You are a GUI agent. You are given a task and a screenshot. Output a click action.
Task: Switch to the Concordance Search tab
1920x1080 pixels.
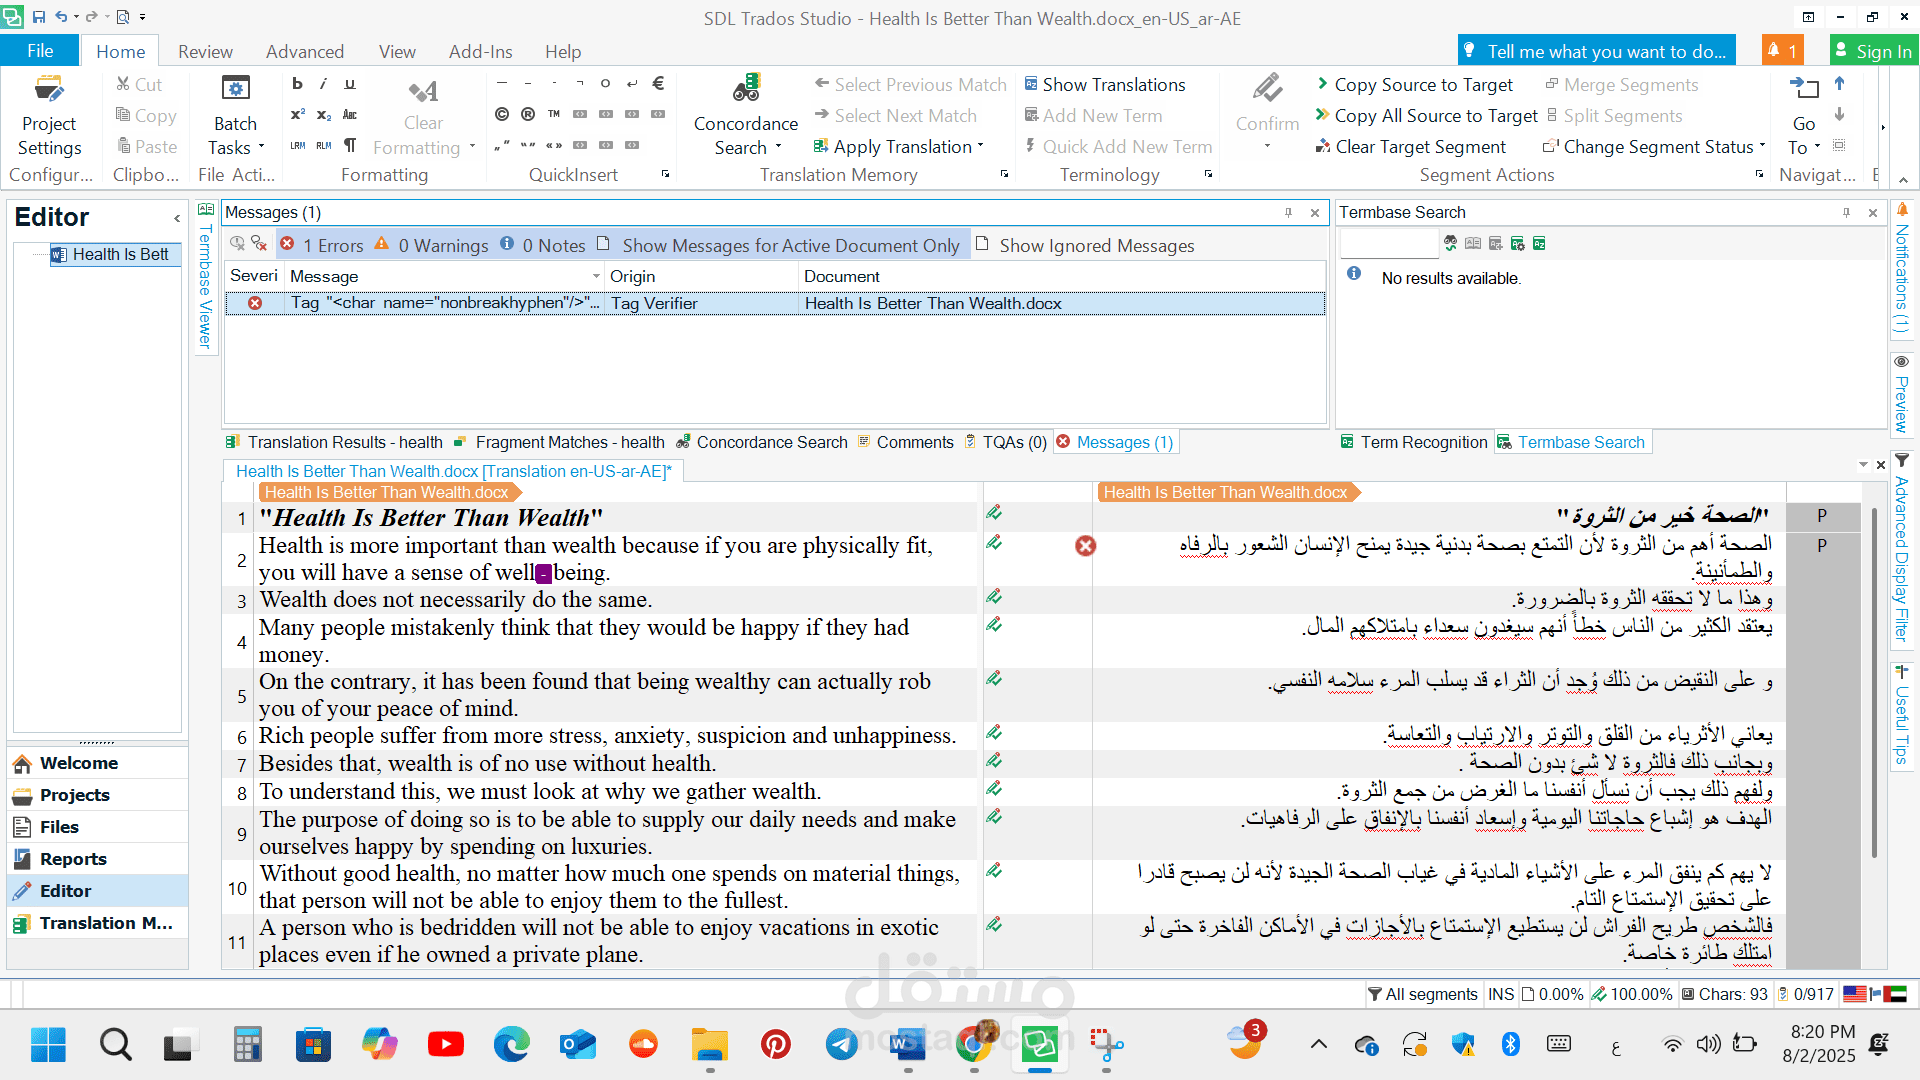pyautogui.click(x=762, y=442)
